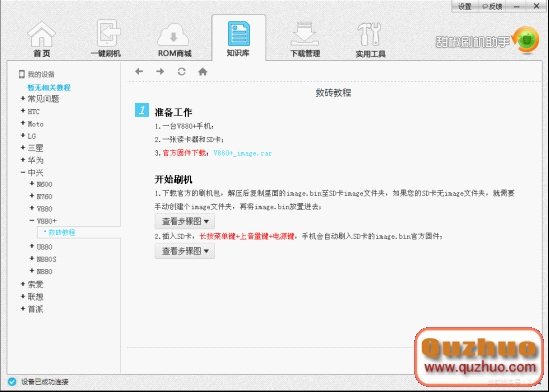Select the 救砖教程 tree item
The width and height of the screenshot is (549, 392).
[62, 232]
